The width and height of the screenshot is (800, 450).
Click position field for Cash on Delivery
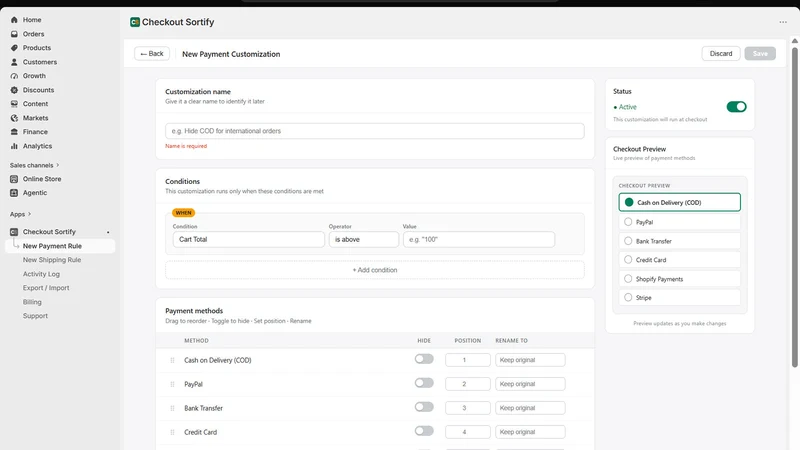468,360
